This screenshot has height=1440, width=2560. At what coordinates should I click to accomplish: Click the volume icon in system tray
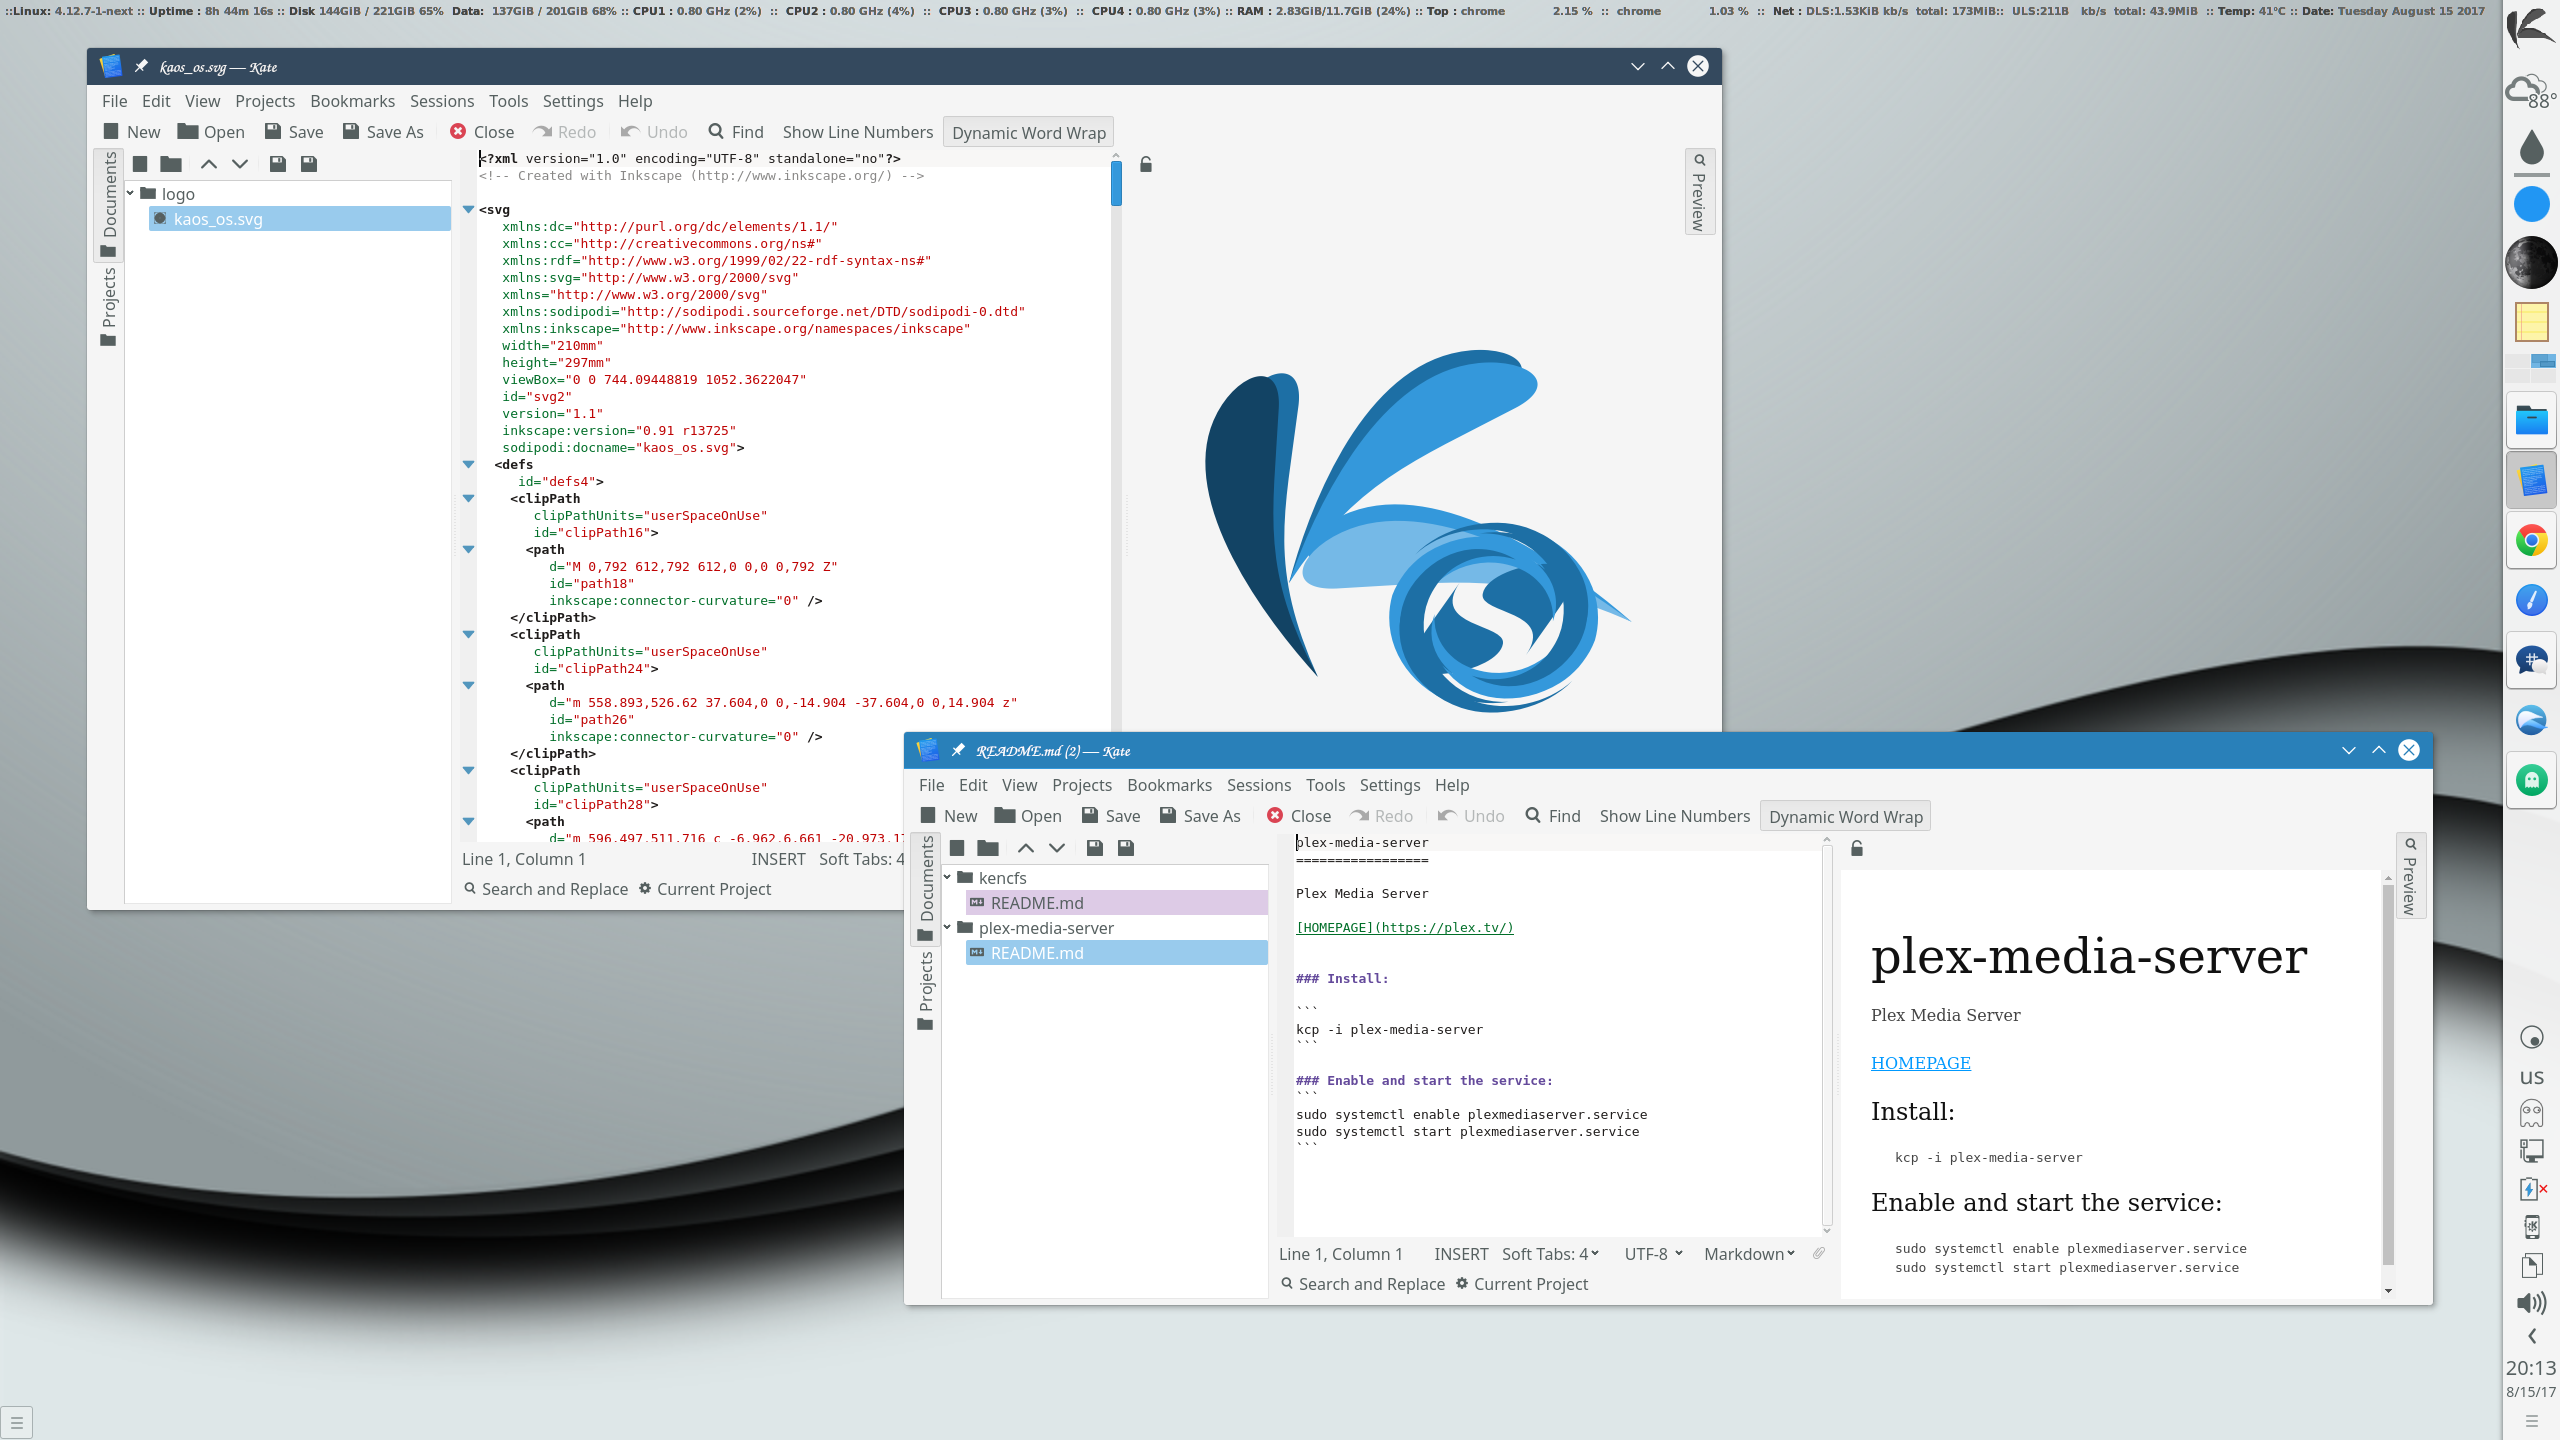point(2531,1302)
